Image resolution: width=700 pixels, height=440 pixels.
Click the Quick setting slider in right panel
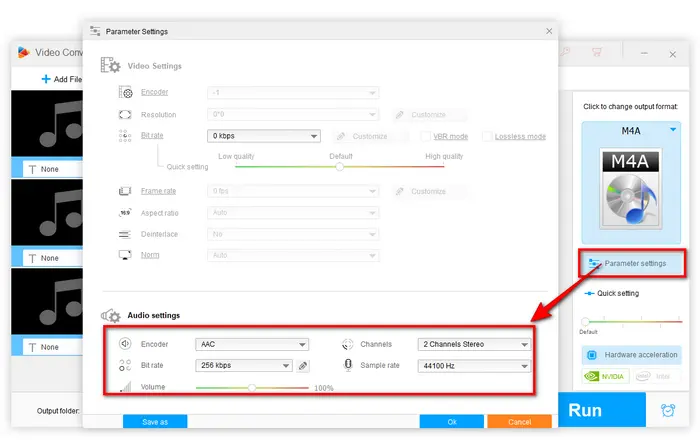tap(585, 321)
